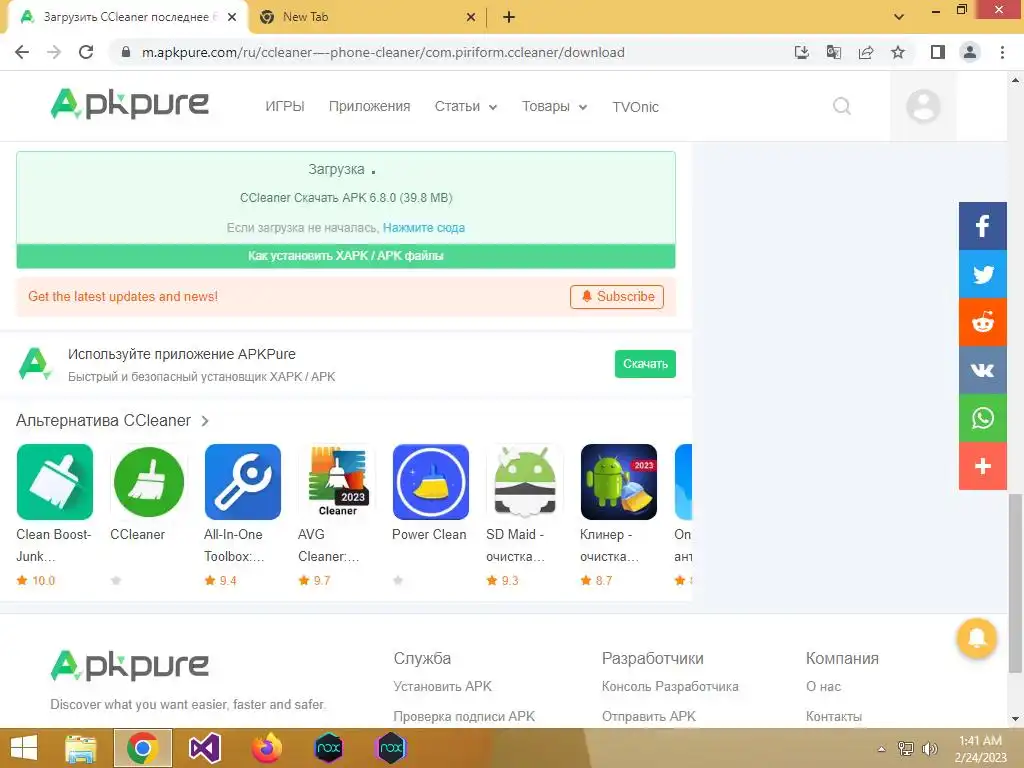Click the address bar URL

pyautogui.click(x=383, y=52)
